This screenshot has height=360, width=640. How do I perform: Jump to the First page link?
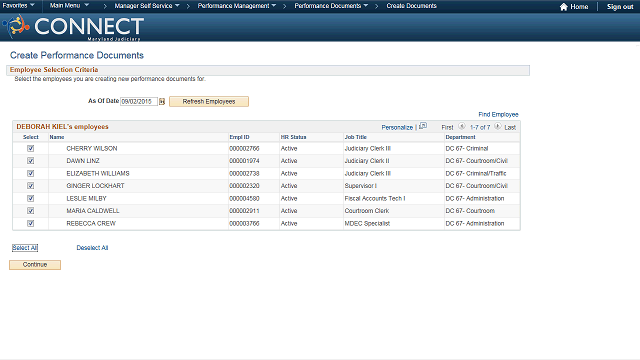coord(447,127)
